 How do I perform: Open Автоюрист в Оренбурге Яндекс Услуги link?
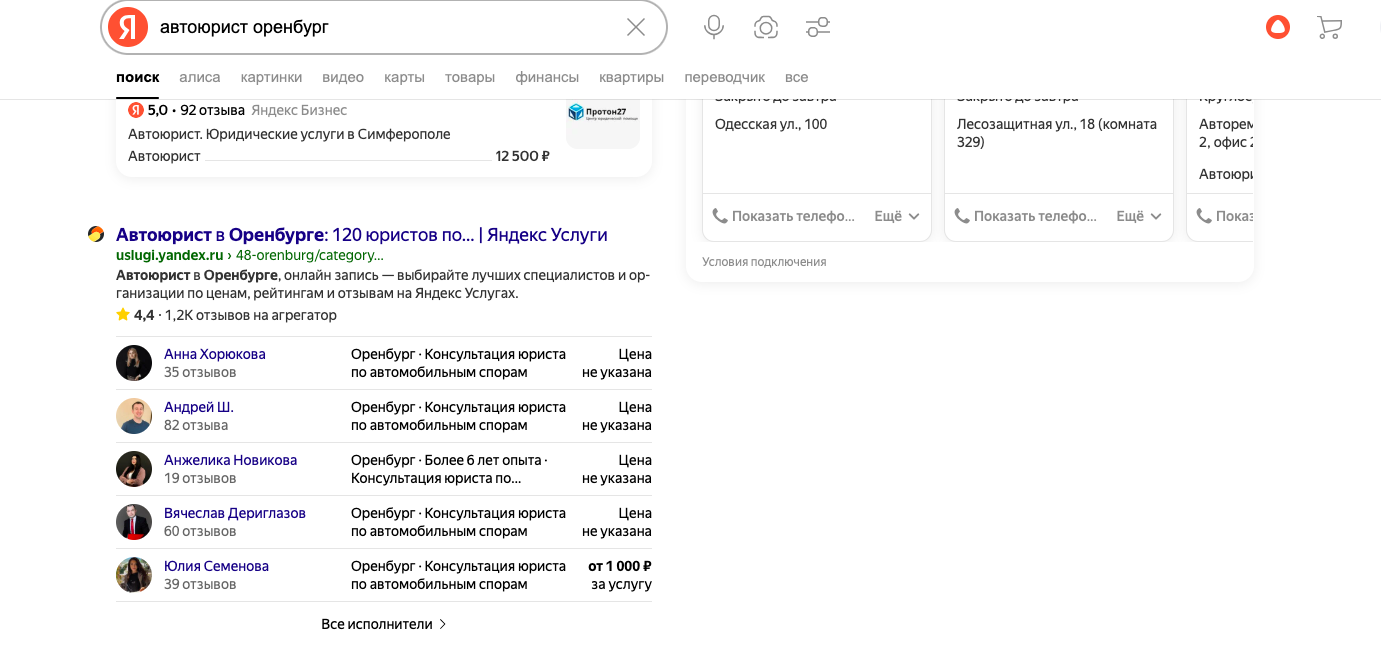(x=361, y=235)
